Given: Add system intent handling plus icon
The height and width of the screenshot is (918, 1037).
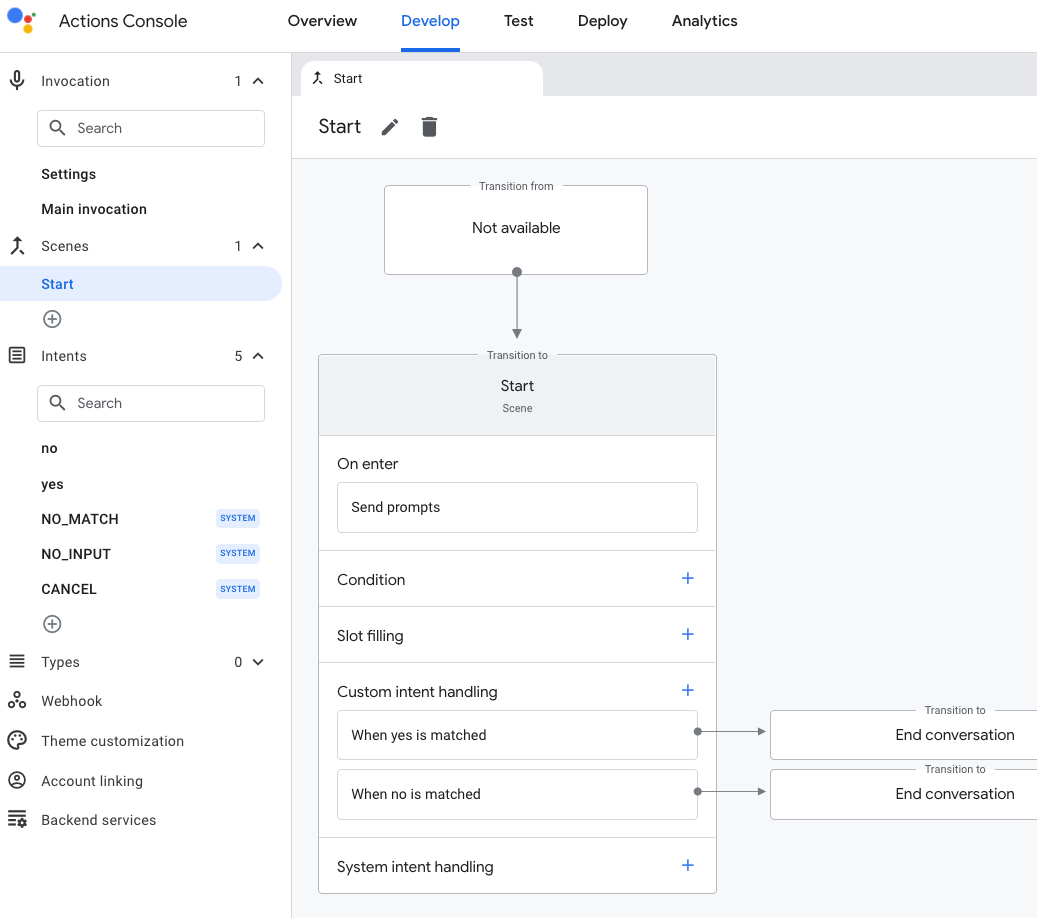Looking at the screenshot, I should [x=687, y=866].
